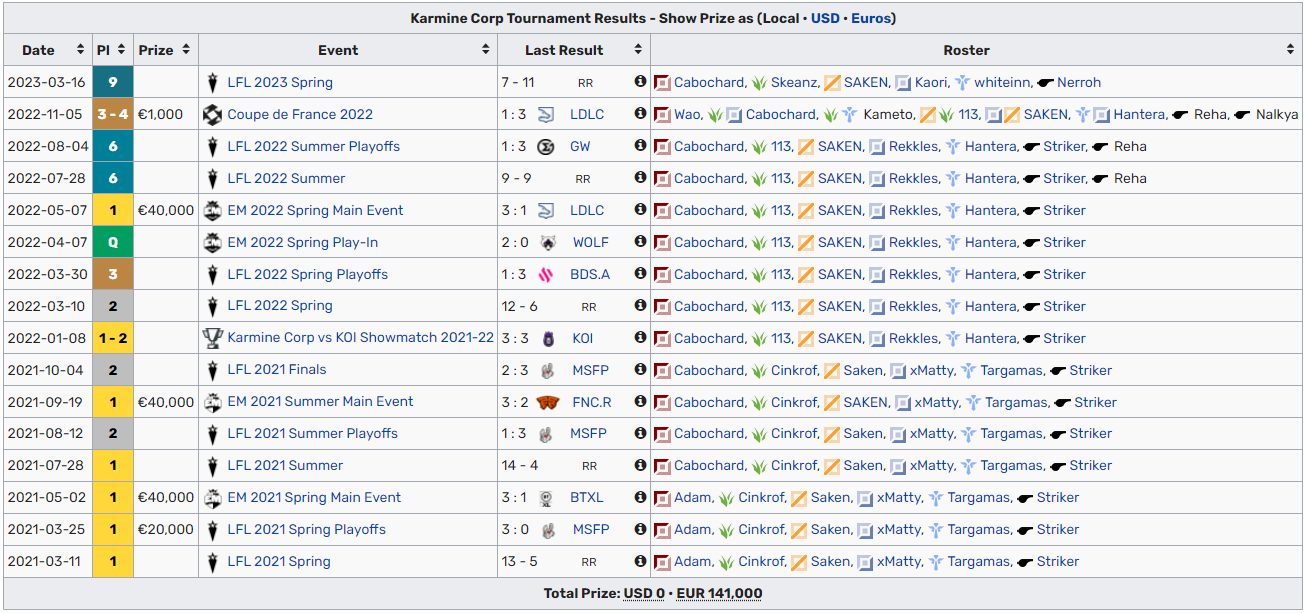This screenshot has width=1304, height=613.
Task: Open Kameto player page
Action: tap(889, 114)
